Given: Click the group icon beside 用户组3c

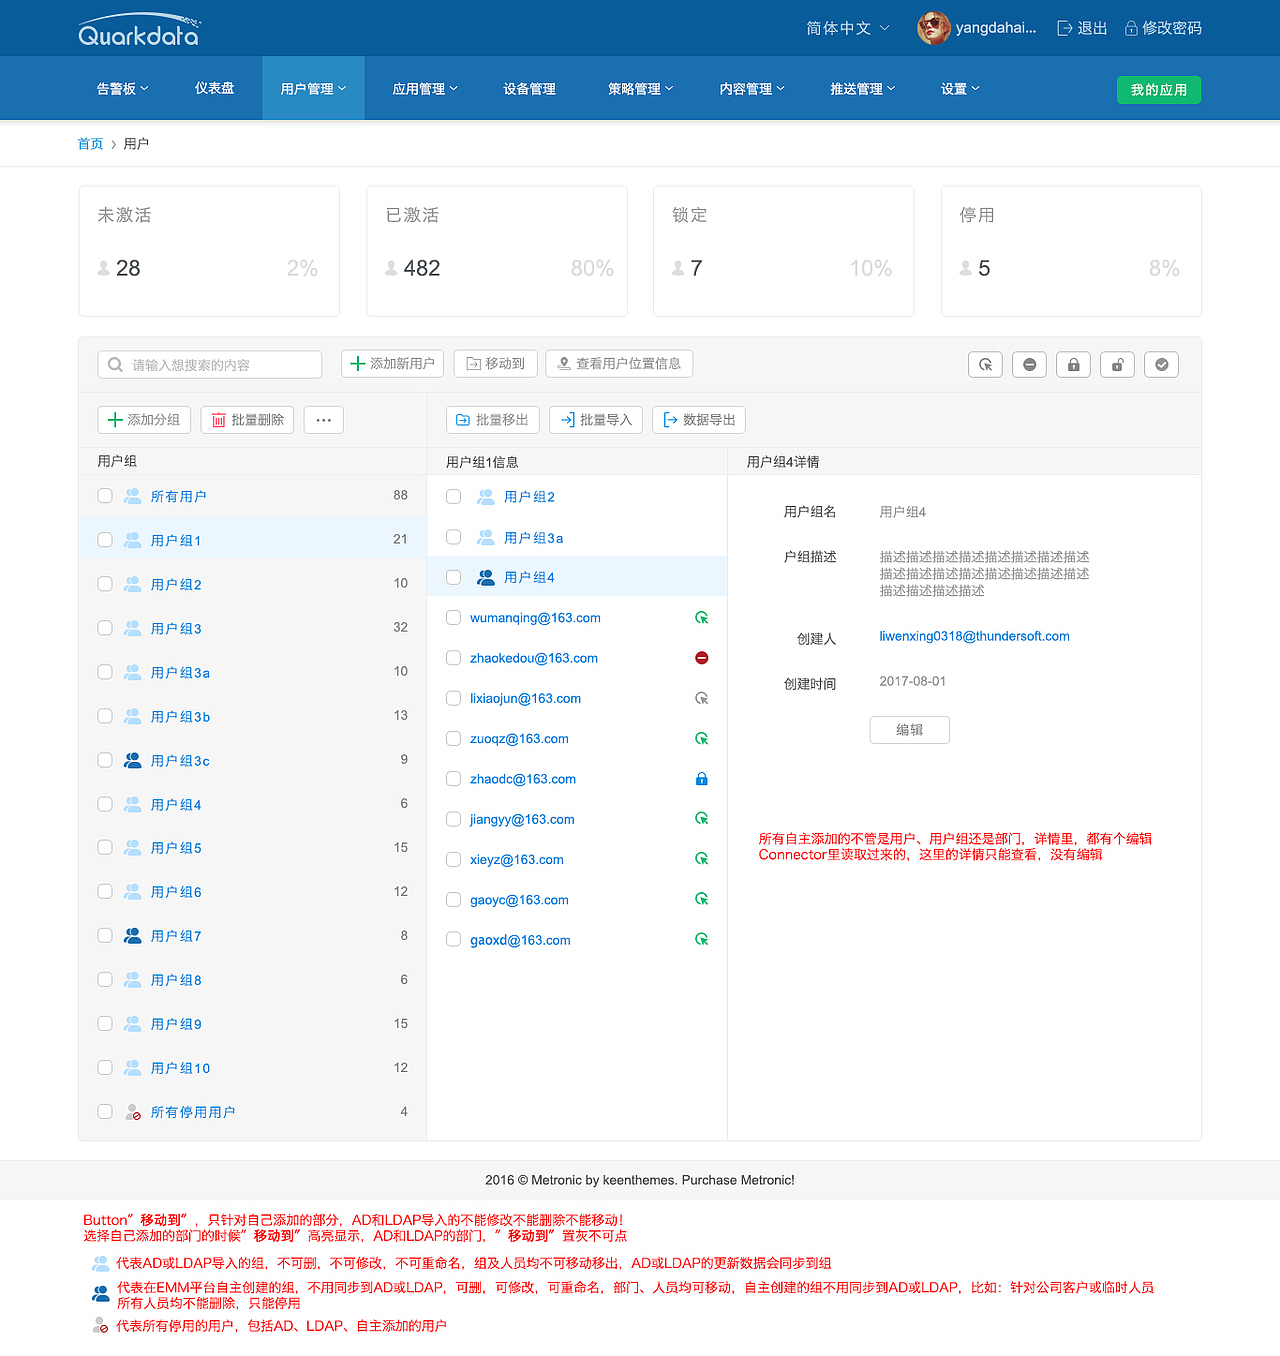Looking at the screenshot, I should click(x=132, y=760).
